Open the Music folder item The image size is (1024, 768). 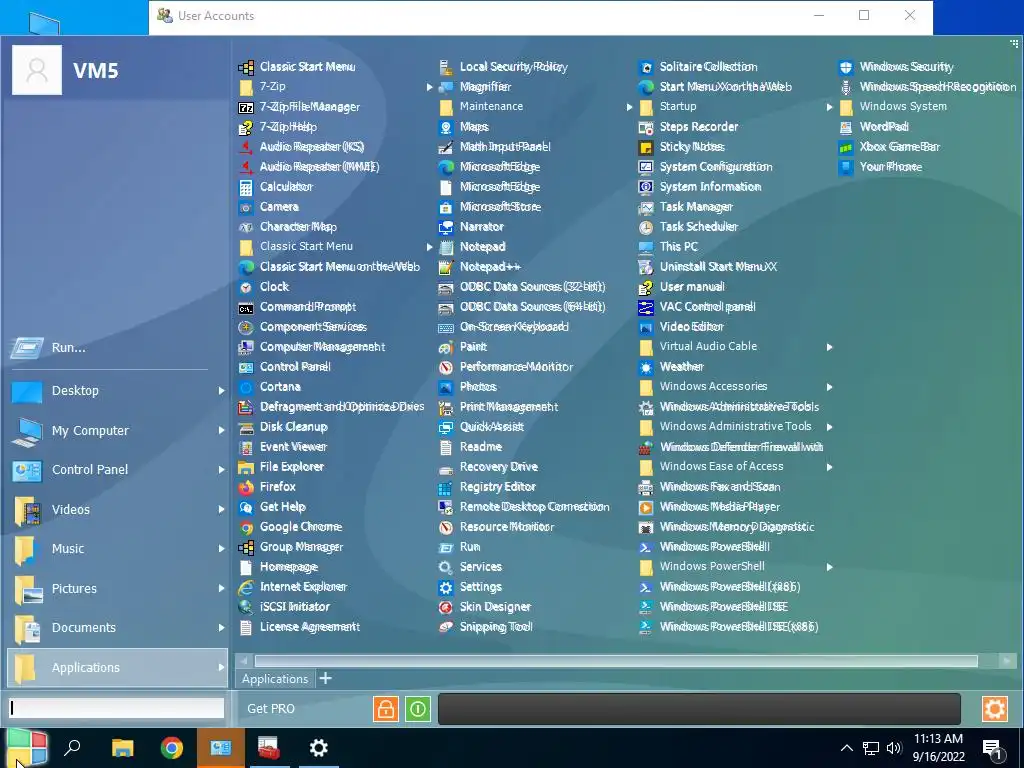point(118,549)
